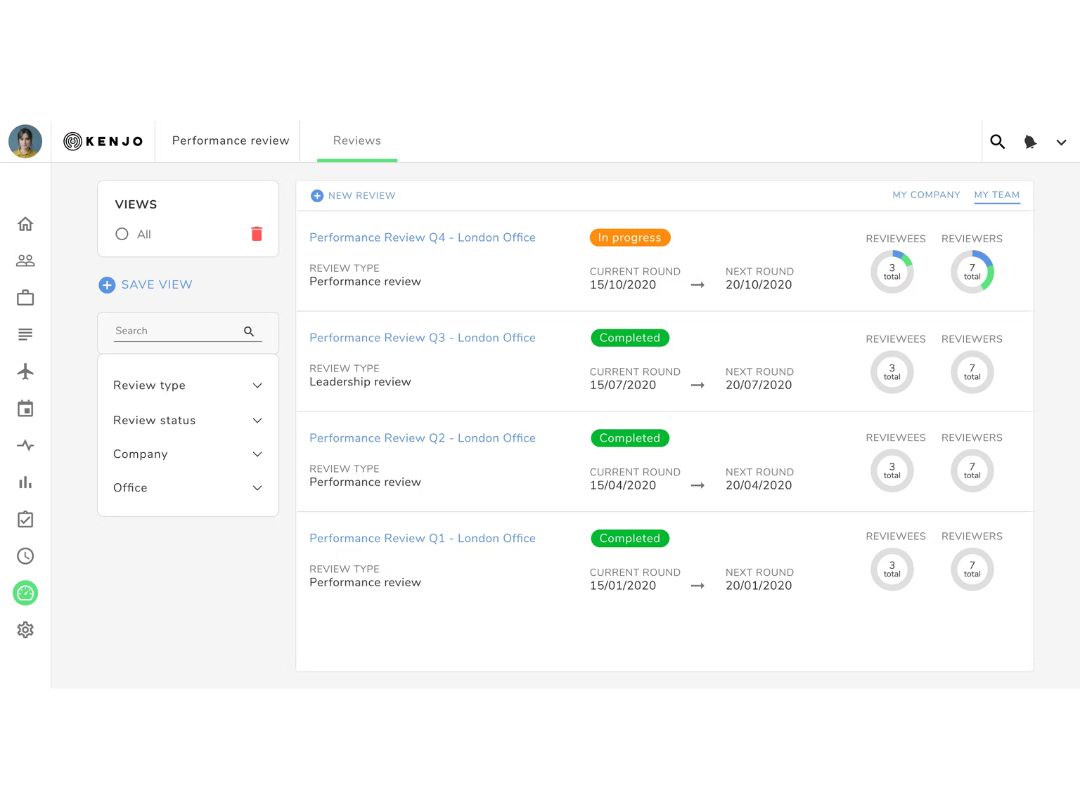Open Performance Review Q3 - London Office
The width and height of the screenshot is (1080, 810).
point(422,338)
